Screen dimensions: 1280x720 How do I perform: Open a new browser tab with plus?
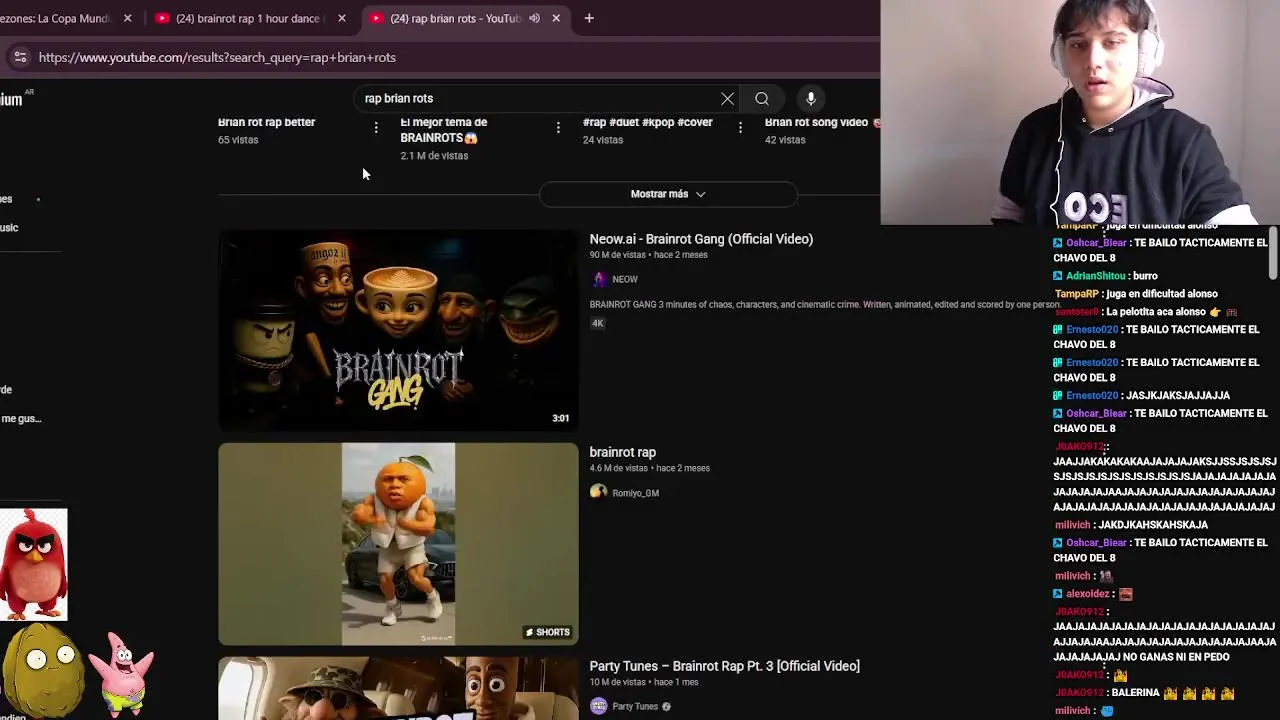click(x=589, y=18)
